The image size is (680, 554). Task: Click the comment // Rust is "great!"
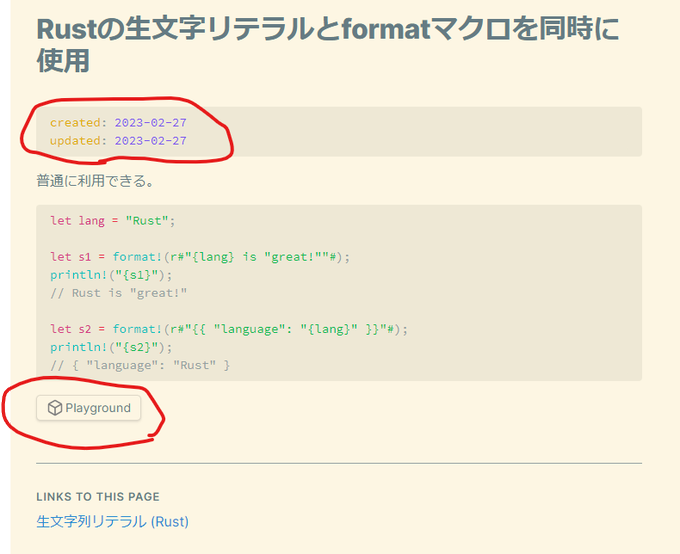118,293
